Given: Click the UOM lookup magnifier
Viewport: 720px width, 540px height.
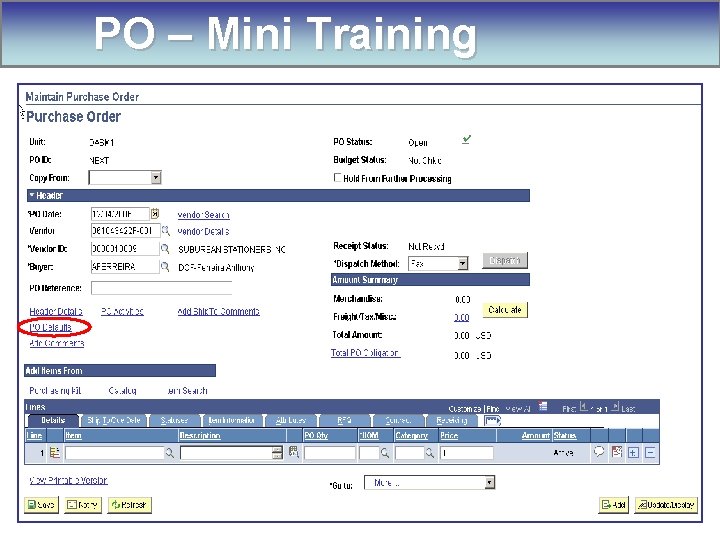Looking at the screenshot, I should (x=385, y=453).
